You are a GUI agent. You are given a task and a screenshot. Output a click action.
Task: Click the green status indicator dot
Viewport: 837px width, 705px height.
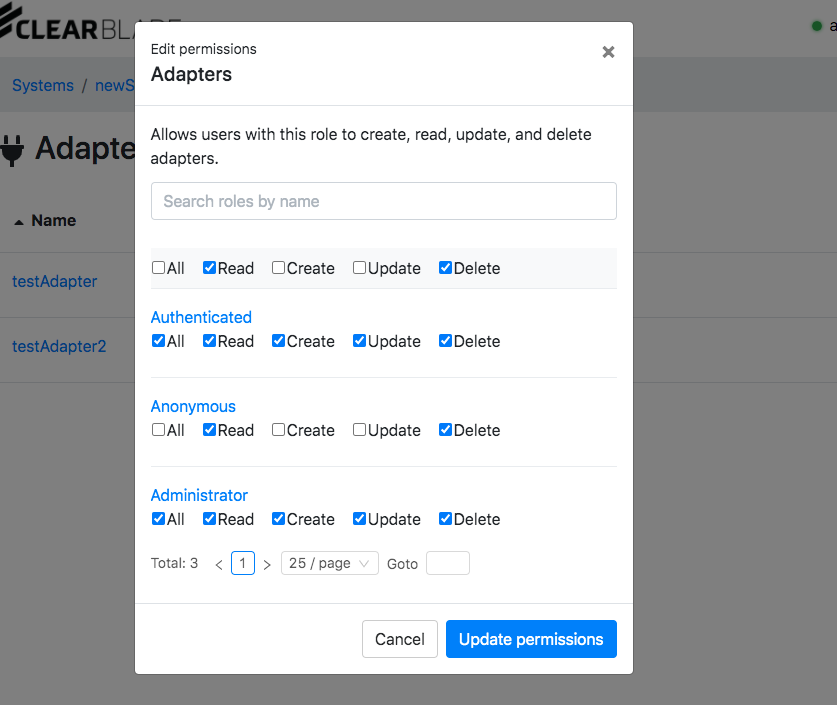[x=817, y=26]
